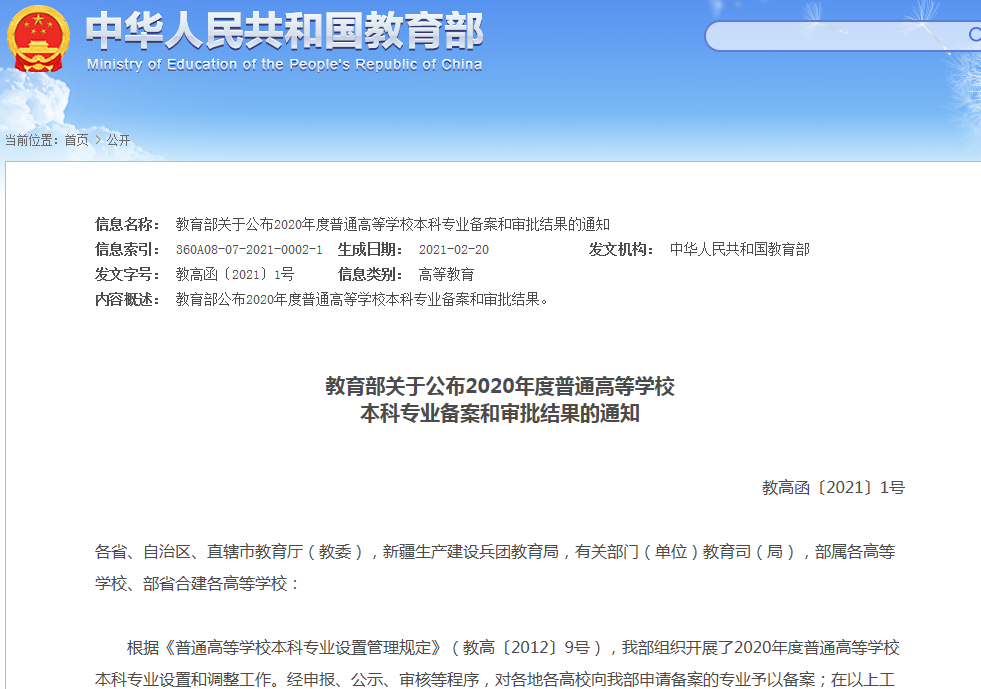The height and width of the screenshot is (689, 981).
Task: Click the bold heading line 本科专业备案和审批结果的通知
Action: click(500, 413)
